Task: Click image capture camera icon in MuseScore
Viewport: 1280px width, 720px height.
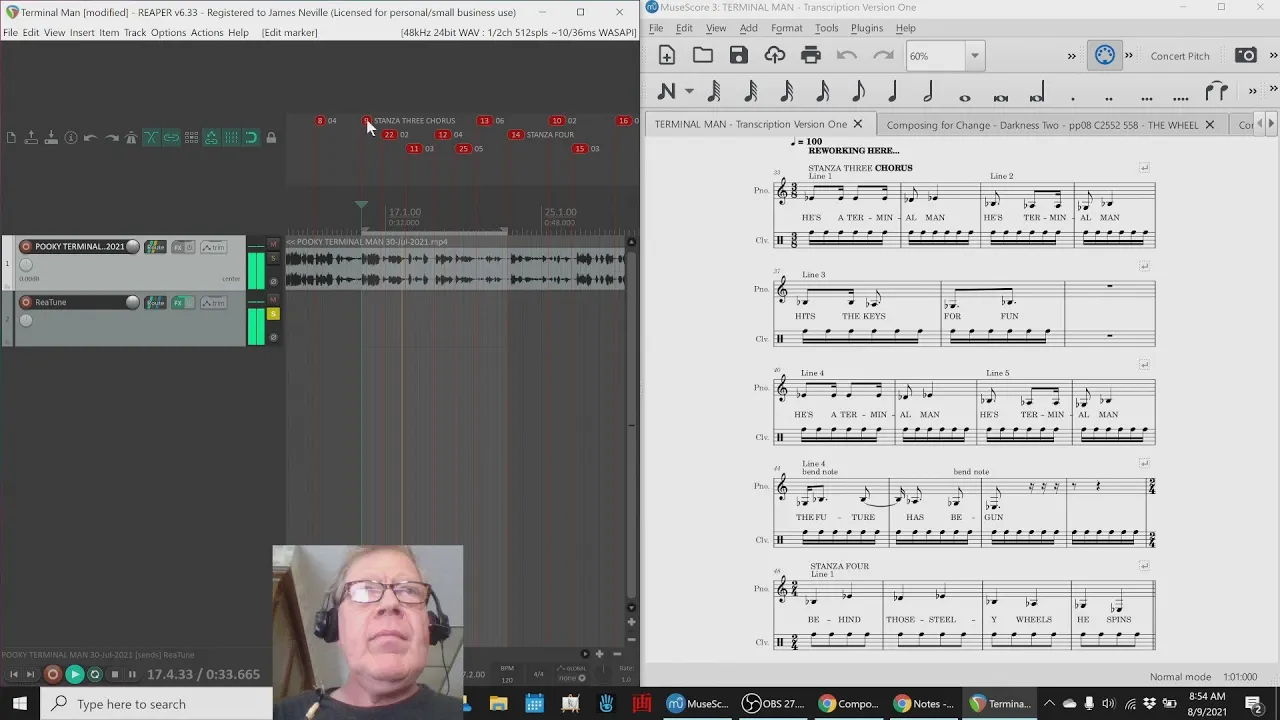Action: click(x=1246, y=56)
